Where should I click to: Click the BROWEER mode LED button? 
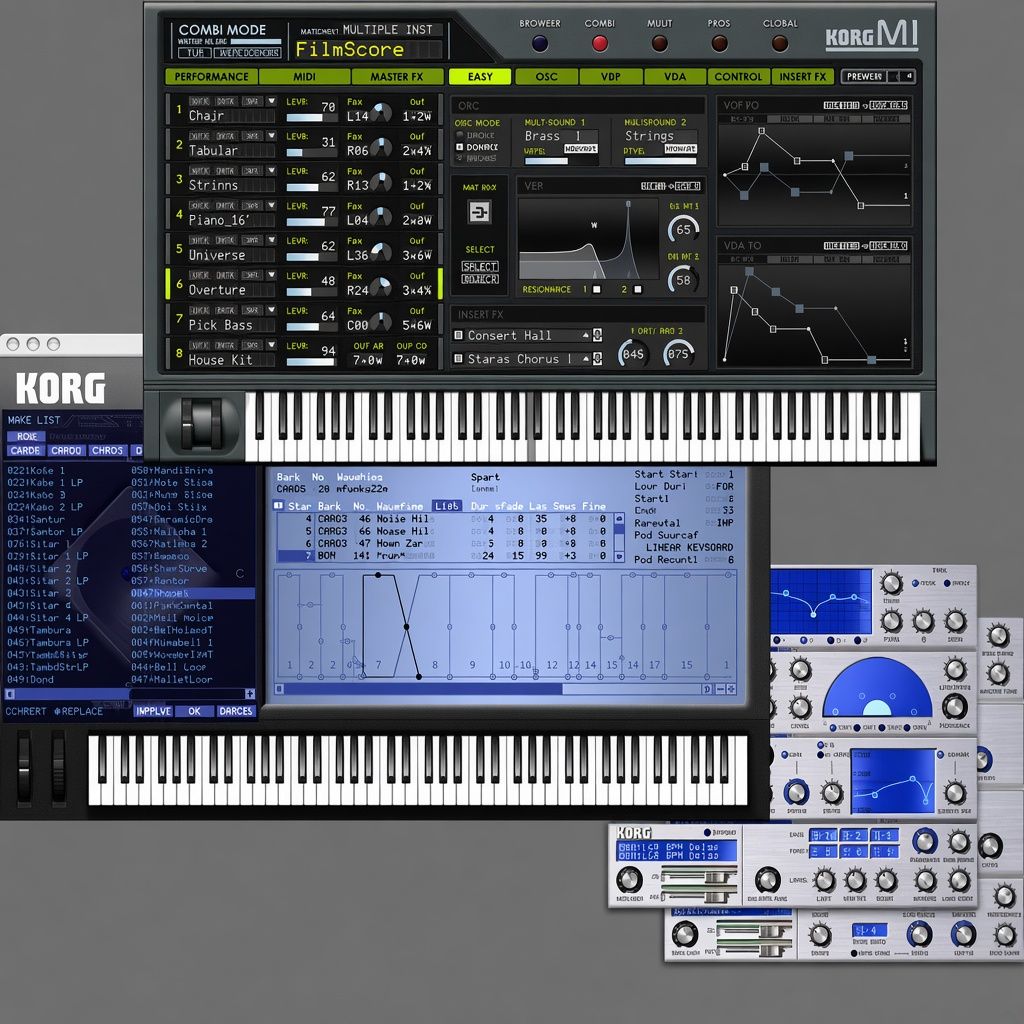pyautogui.click(x=539, y=43)
